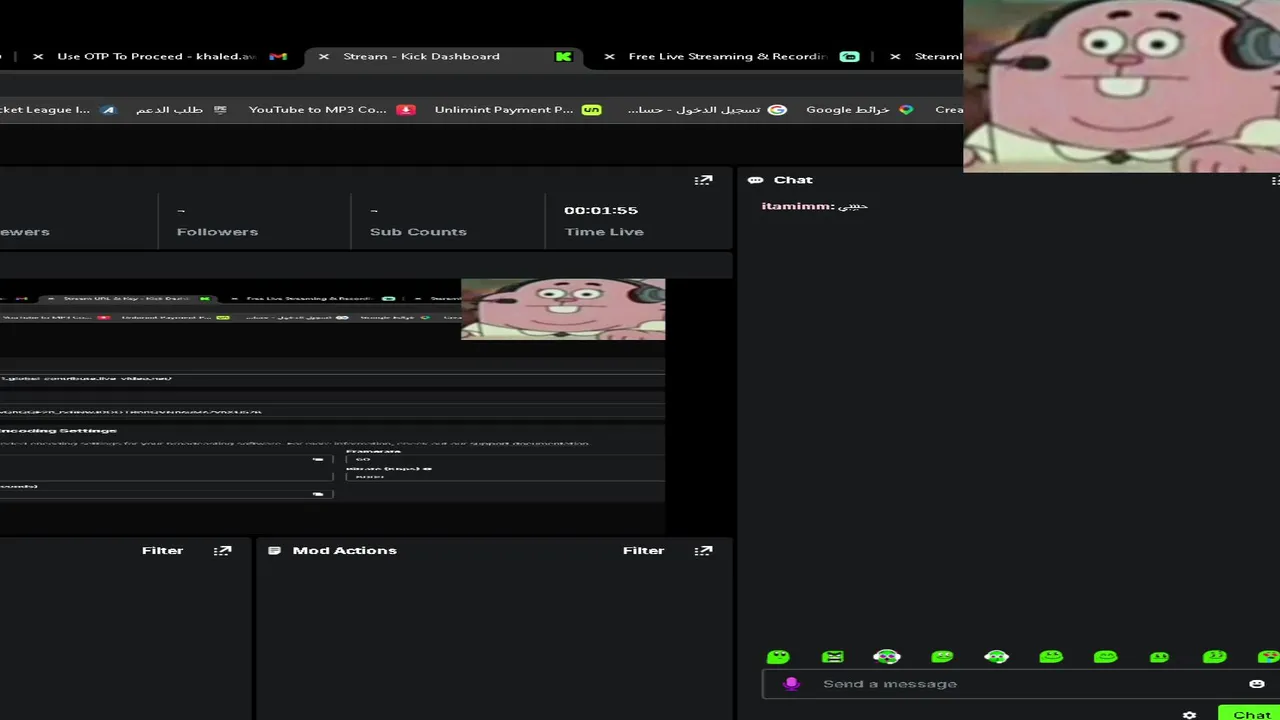Pop out the stream stats panel
This screenshot has width=1280, height=720.
[703, 180]
